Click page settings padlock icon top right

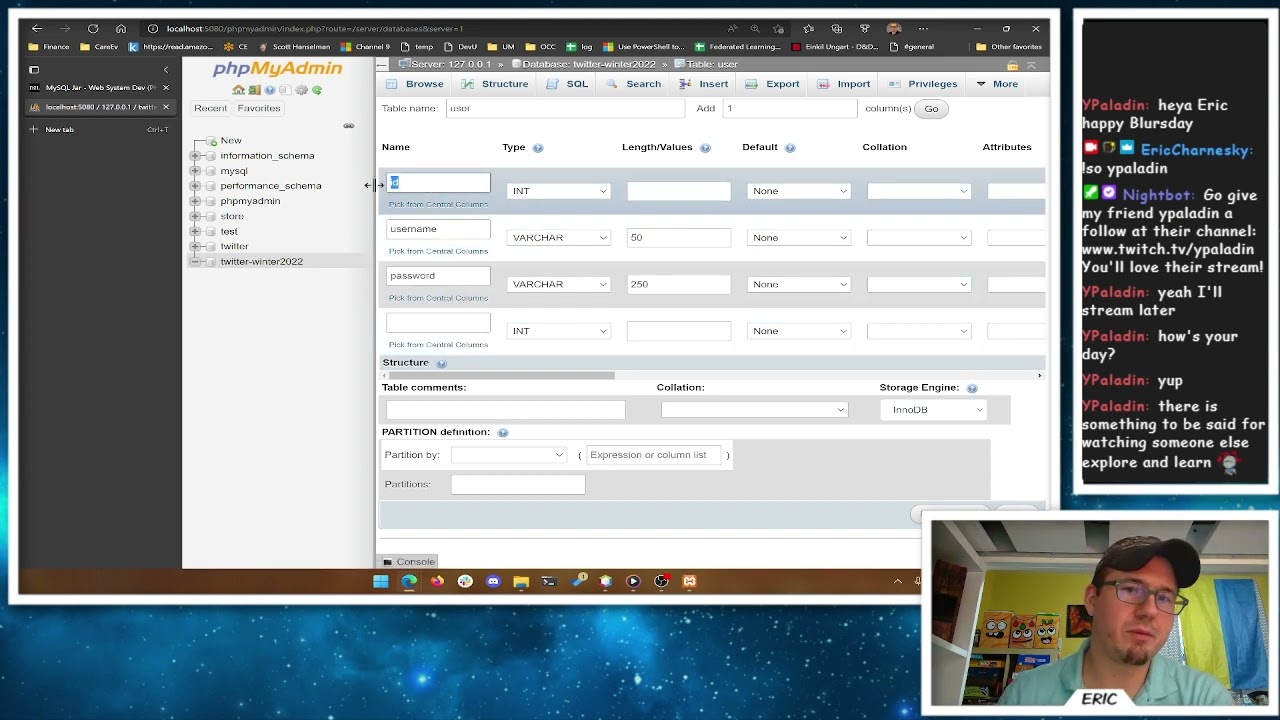tap(1012, 65)
